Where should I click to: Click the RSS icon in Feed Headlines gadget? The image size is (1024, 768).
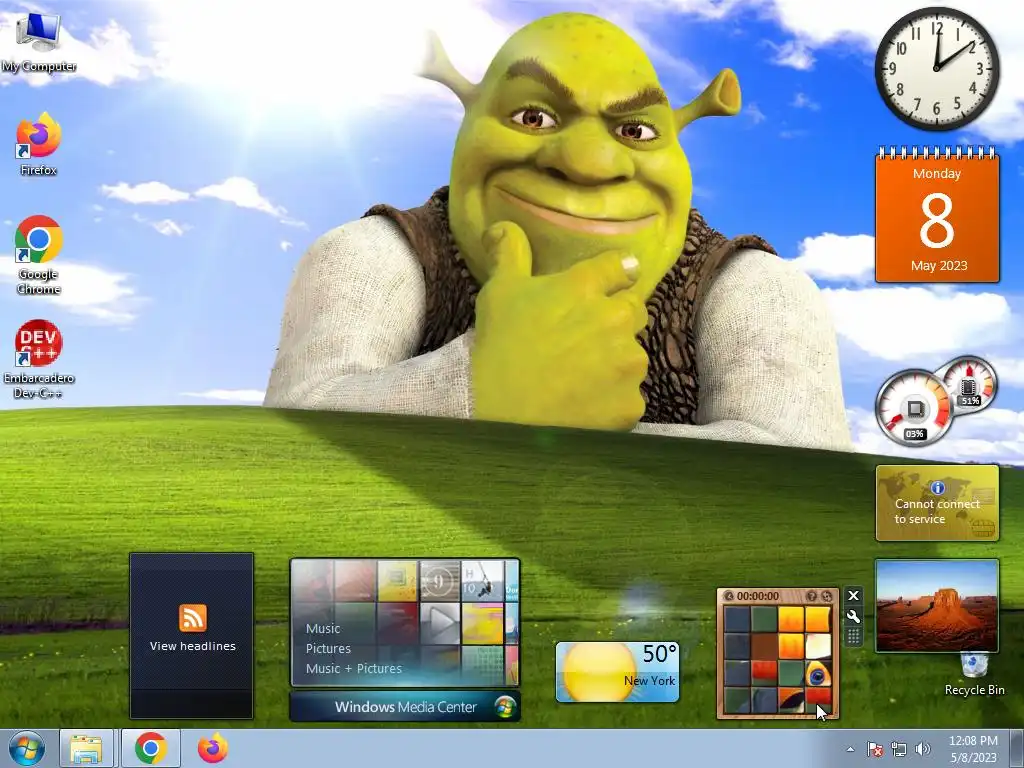(x=193, y=618)
